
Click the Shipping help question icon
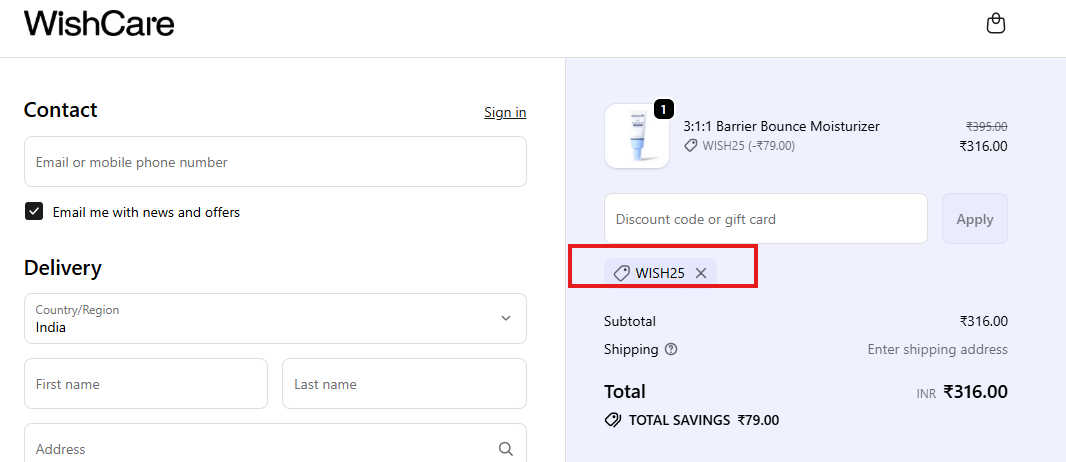(671, 349)
